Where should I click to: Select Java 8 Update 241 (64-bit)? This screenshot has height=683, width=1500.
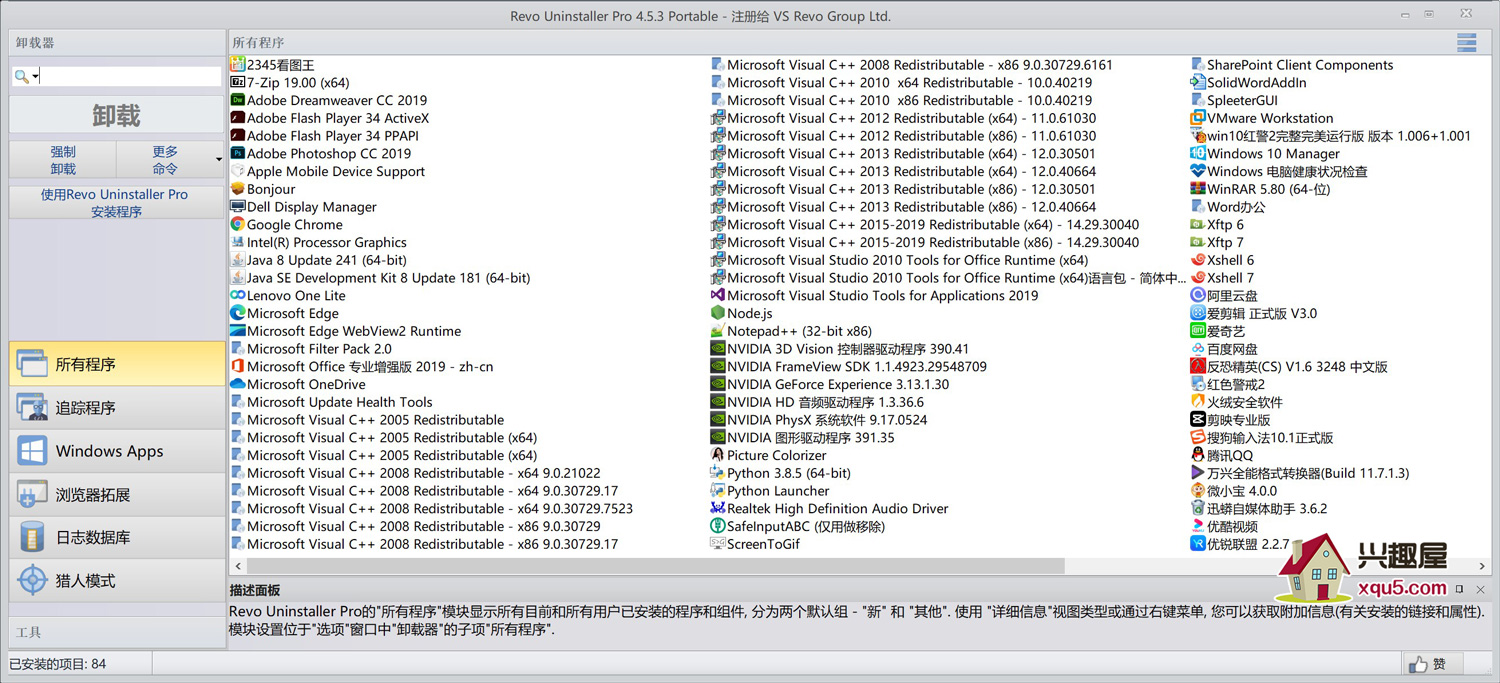318,260
